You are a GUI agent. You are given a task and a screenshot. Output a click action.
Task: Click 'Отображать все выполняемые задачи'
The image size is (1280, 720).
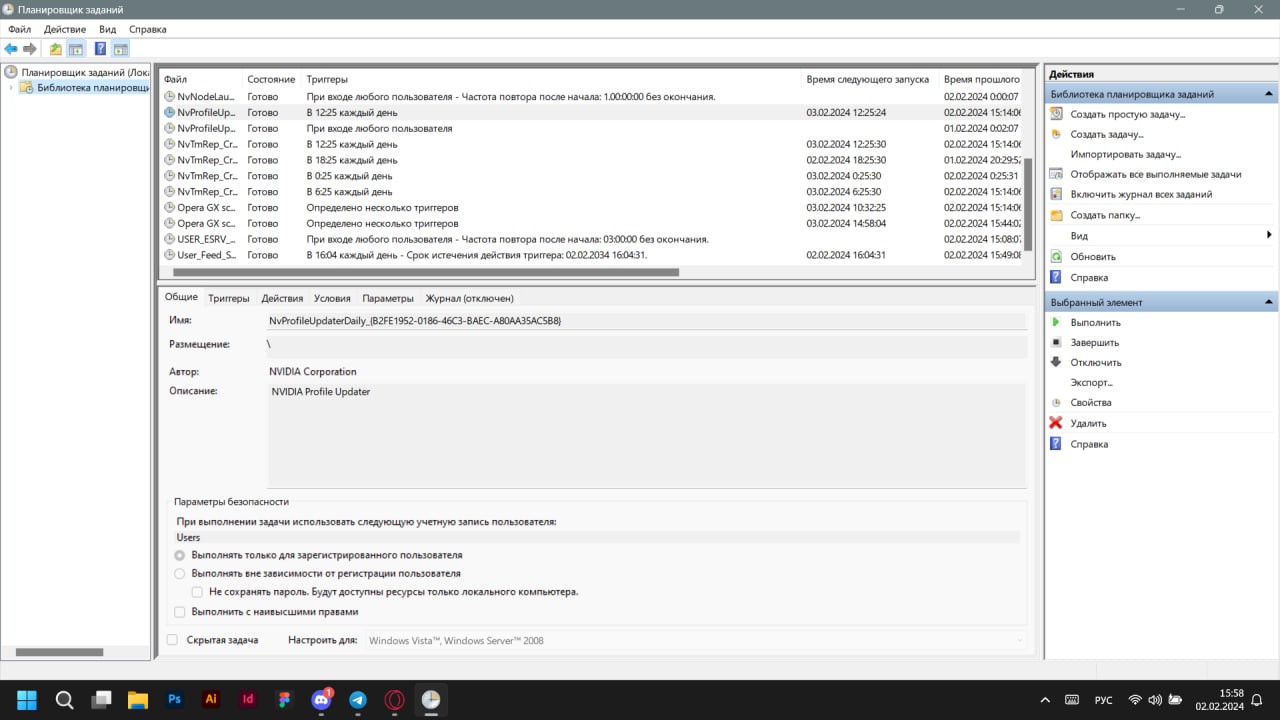click(x=1155, y=174)
